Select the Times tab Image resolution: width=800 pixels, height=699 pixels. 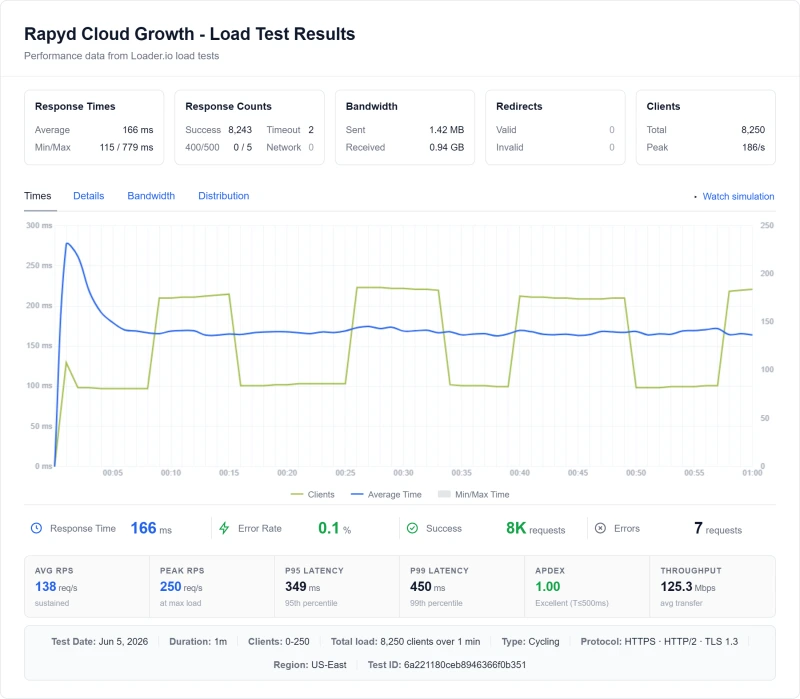(38, 196)
